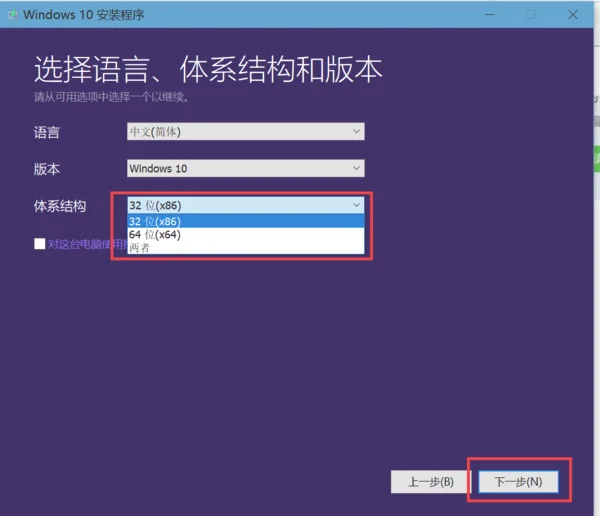Click the chevron arrow of the 版本 dropdown
Image resolution: width=600 pixels, height=516 pixels.
point(356,168)
